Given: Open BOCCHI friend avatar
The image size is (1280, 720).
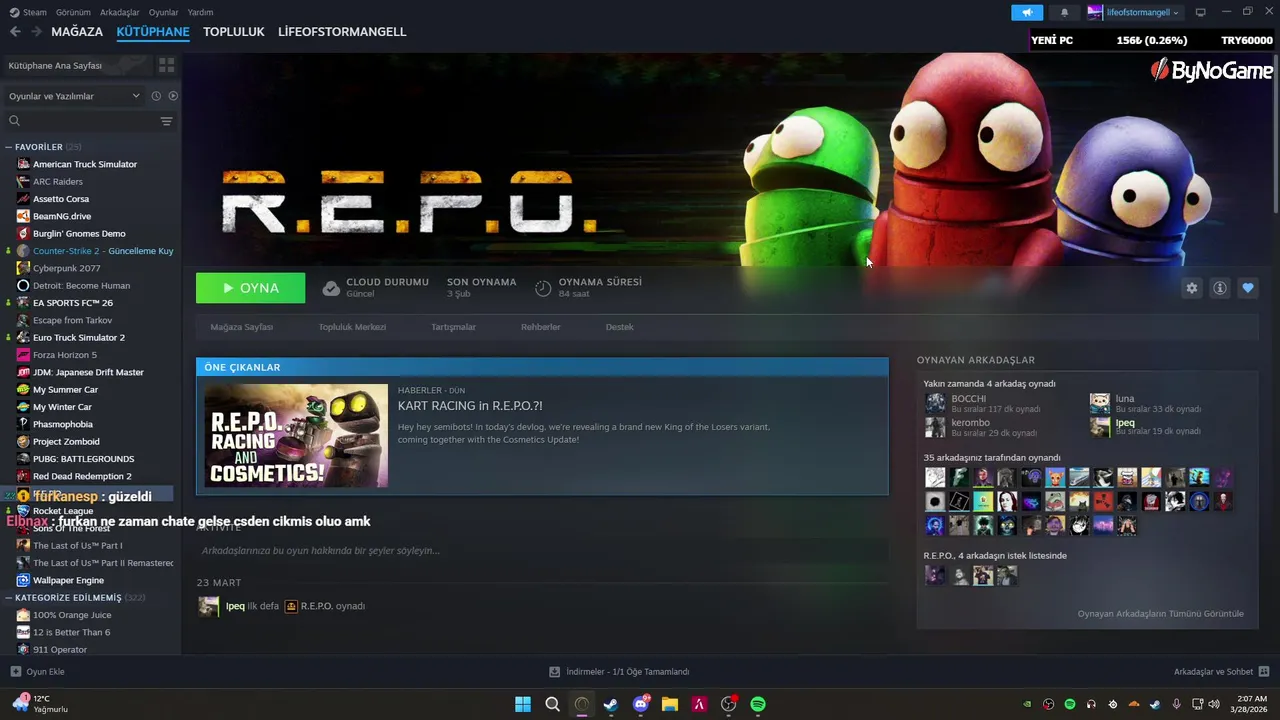Looking at the screenshot, I should 935,403.
